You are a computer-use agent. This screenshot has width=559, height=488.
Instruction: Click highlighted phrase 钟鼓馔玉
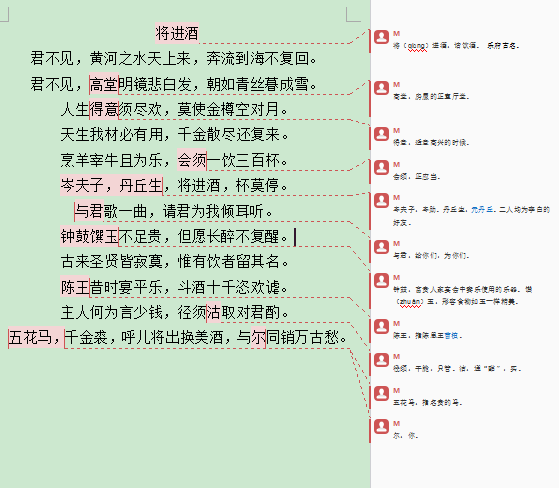(x=89, y=236)
